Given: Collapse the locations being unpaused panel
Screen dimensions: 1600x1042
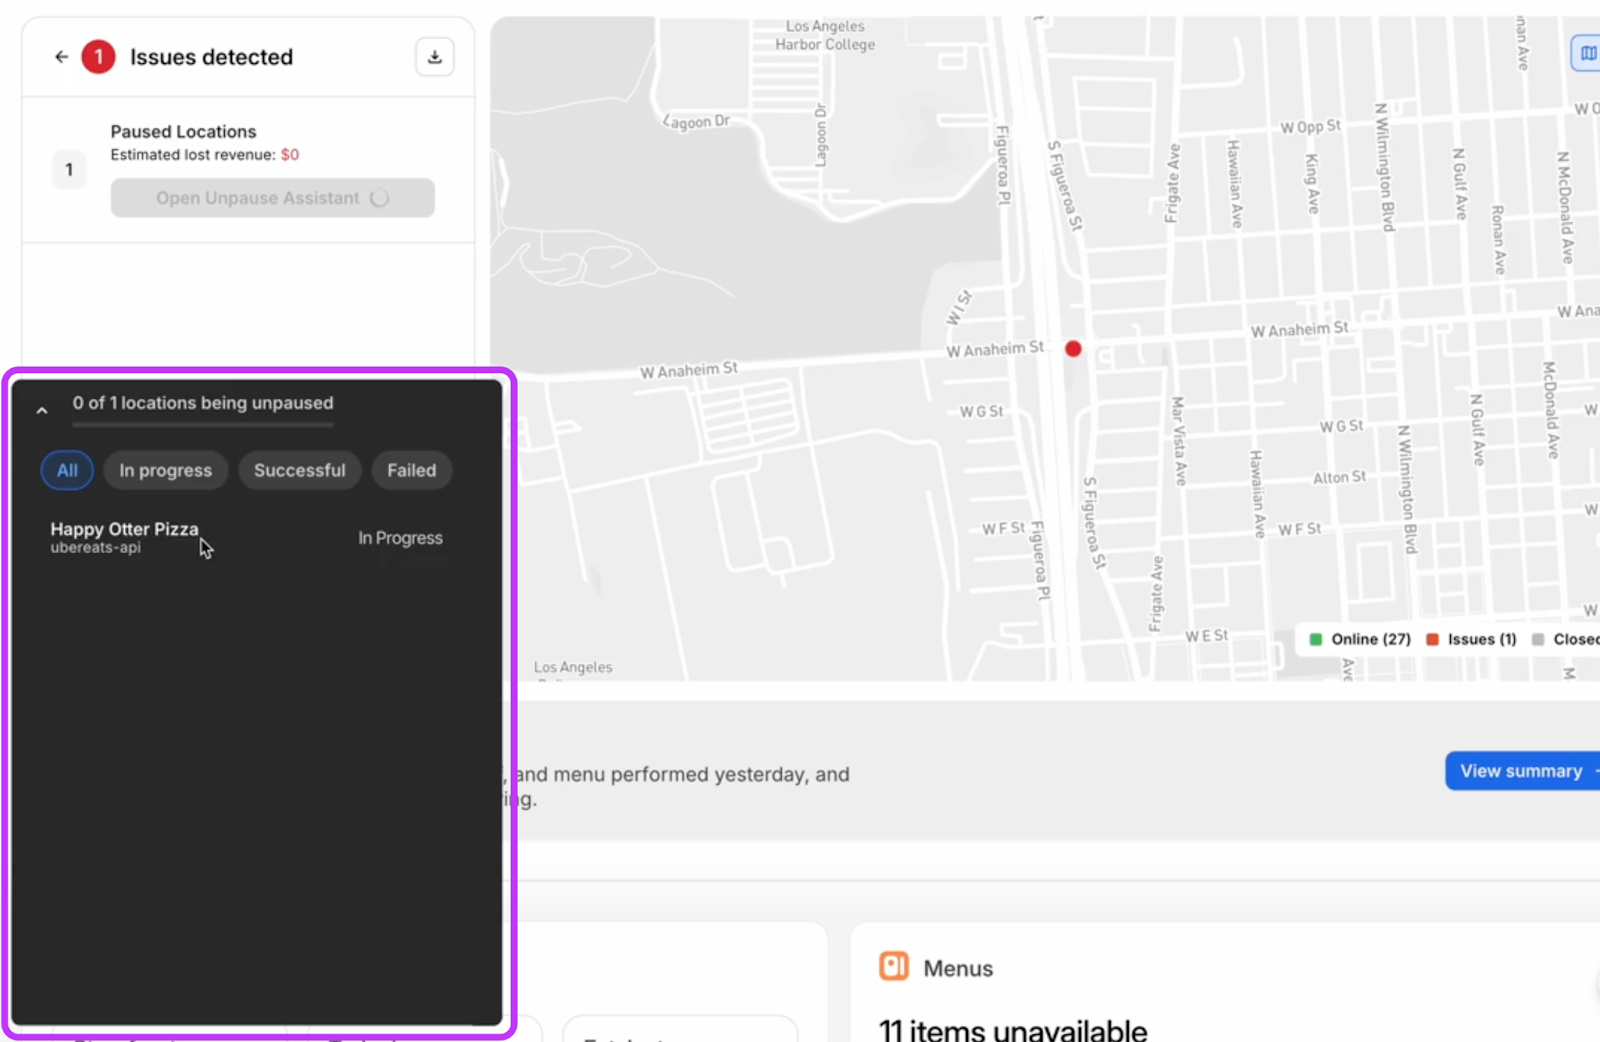Looking at the screenshot, I should [42, 410].
